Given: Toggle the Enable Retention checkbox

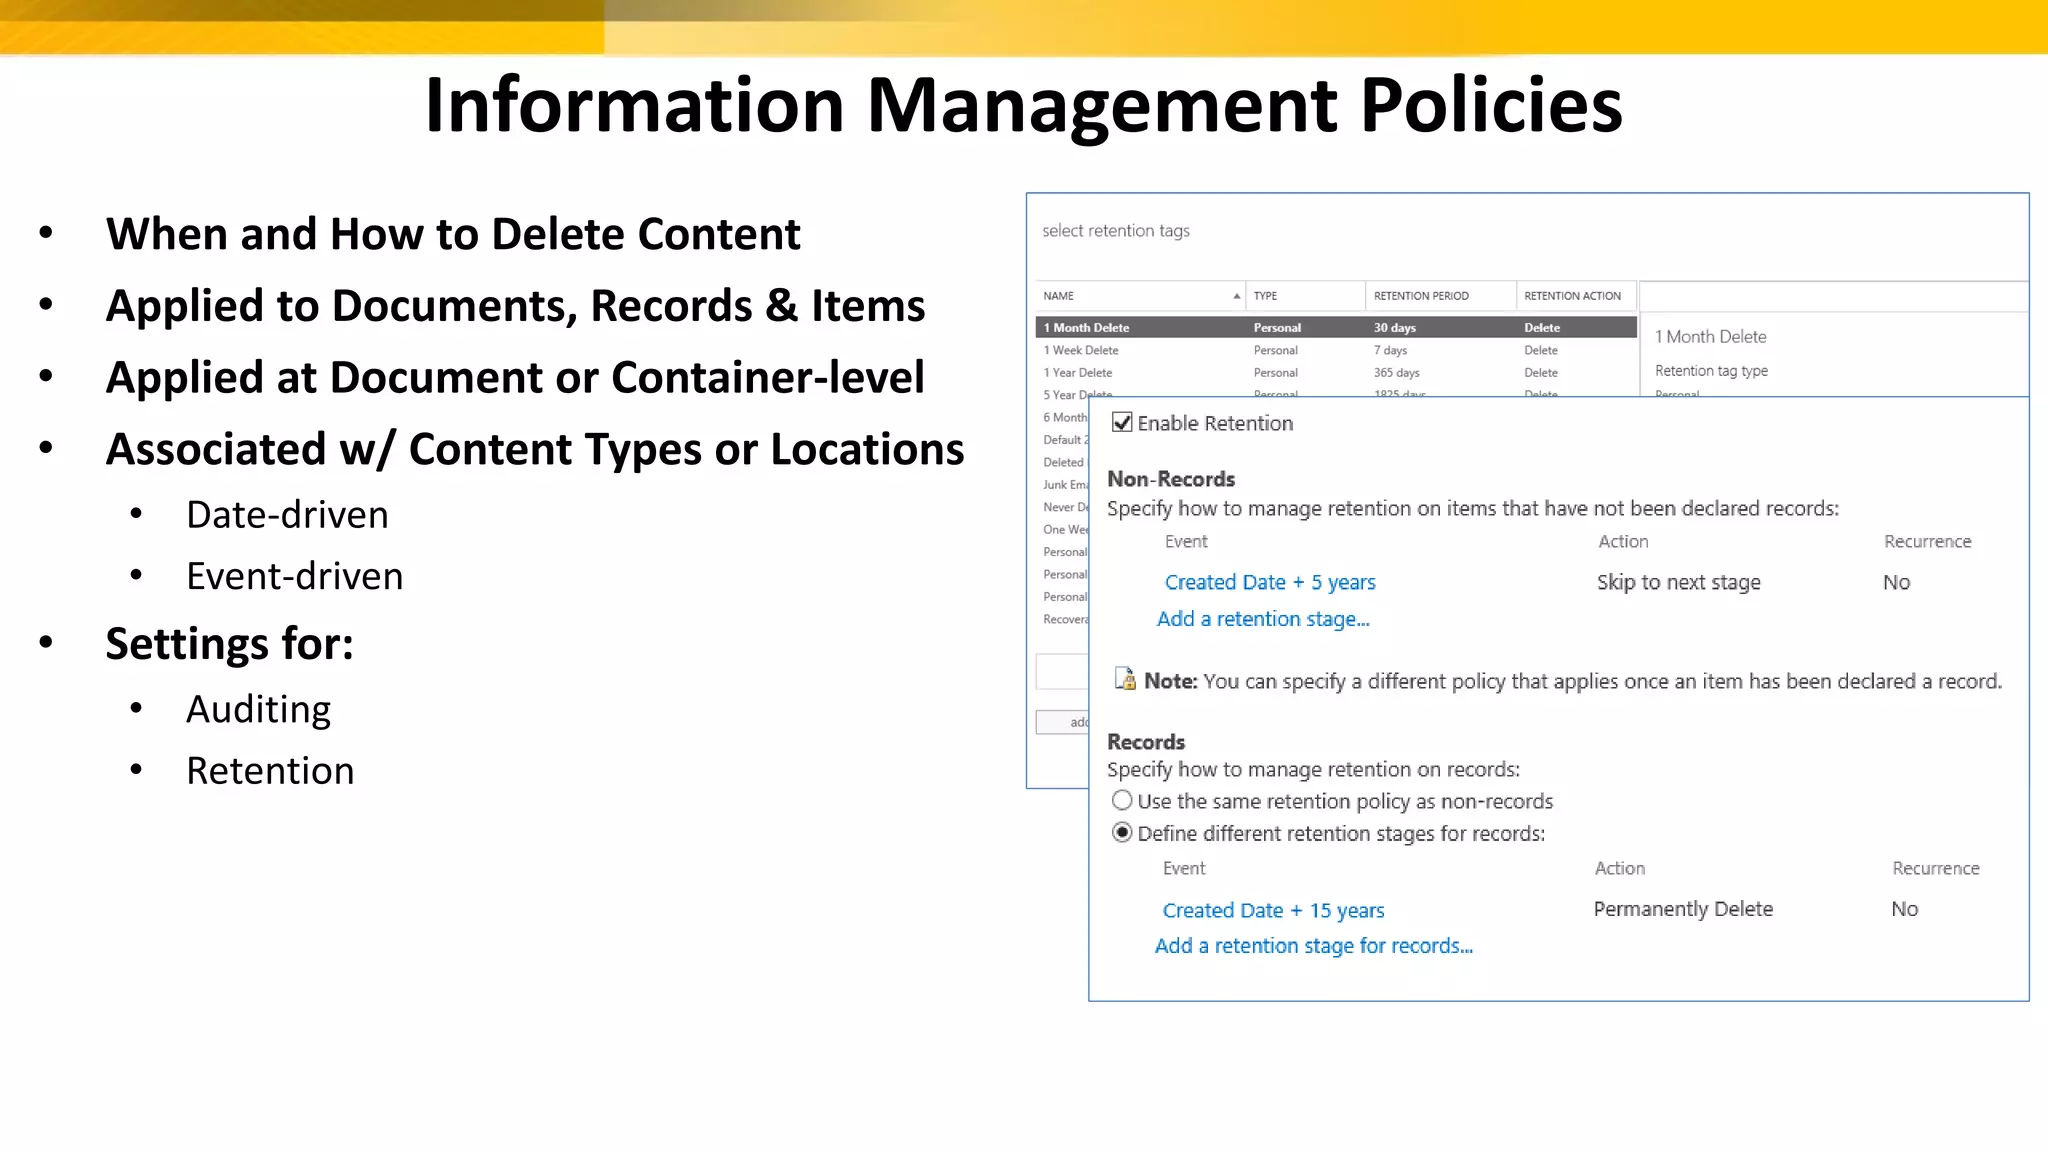Looking at the screenshot, I should click(x=1122, y=423).
